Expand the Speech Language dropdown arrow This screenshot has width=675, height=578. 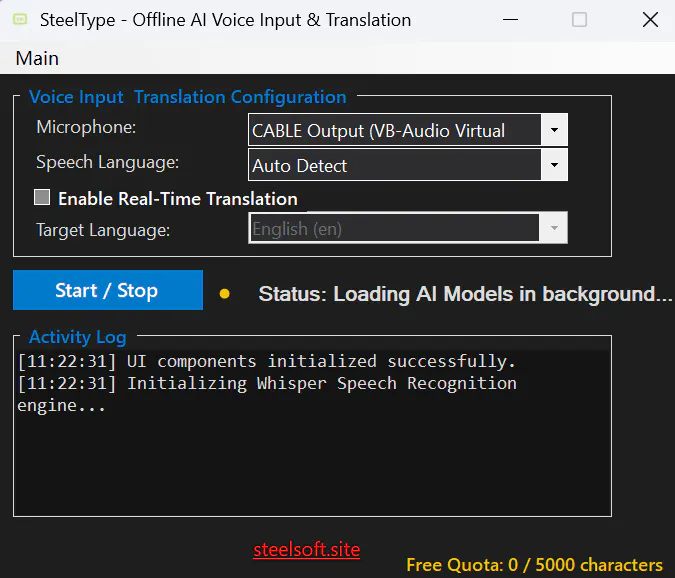click(554, 165)
